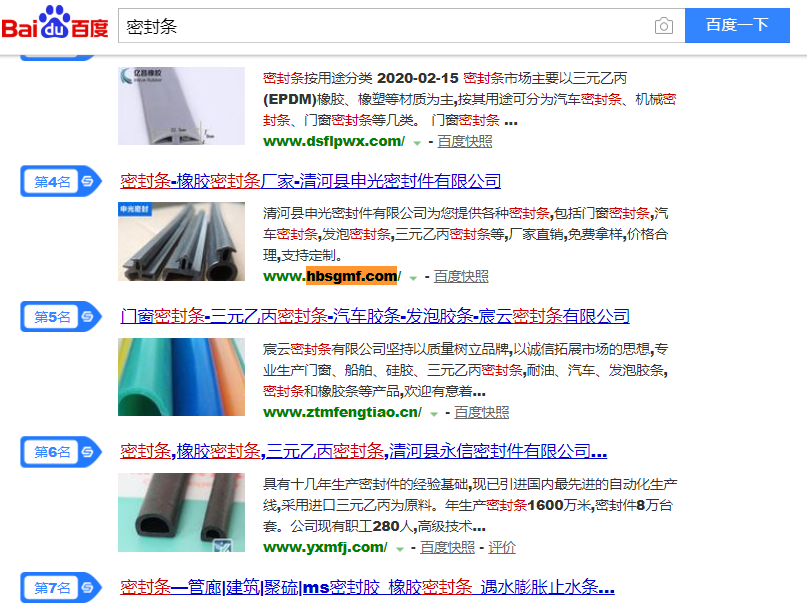Open the 管廊|建筑|聚硫 result title link
This screenshot has width=807, height=603.
tap(367, 587)
